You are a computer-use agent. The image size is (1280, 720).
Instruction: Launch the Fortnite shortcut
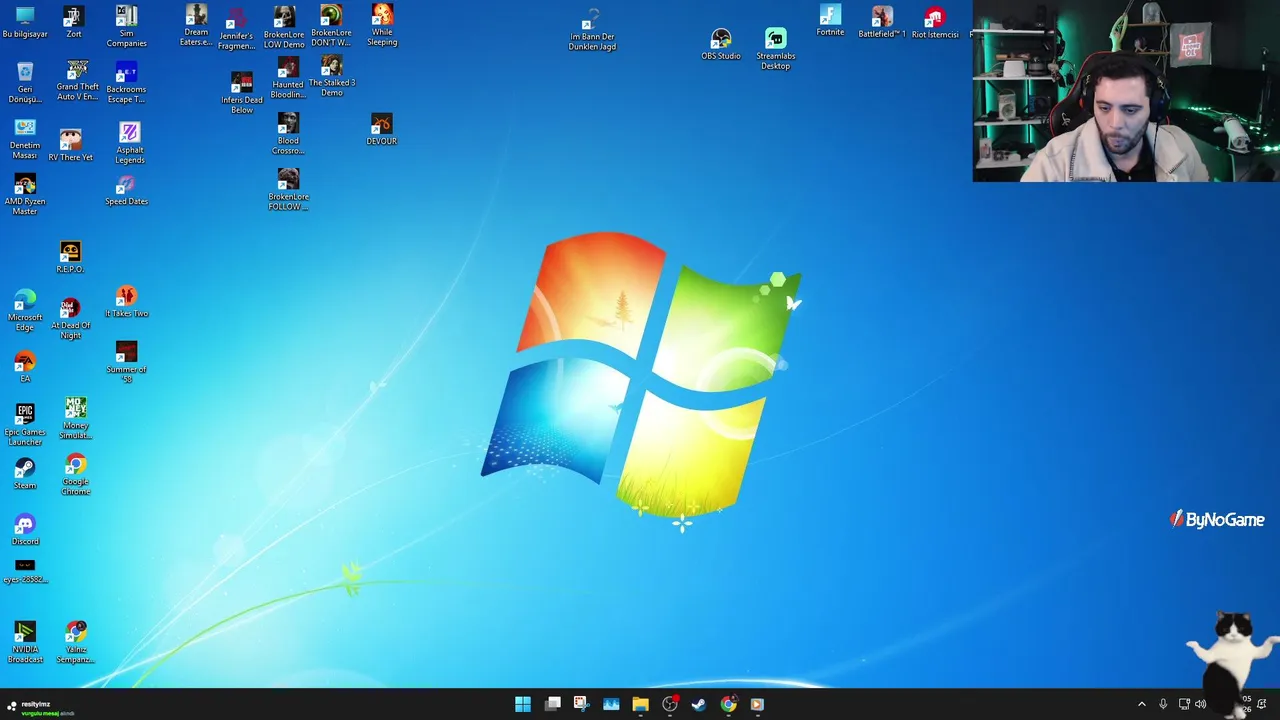click(x=830, y=21)
